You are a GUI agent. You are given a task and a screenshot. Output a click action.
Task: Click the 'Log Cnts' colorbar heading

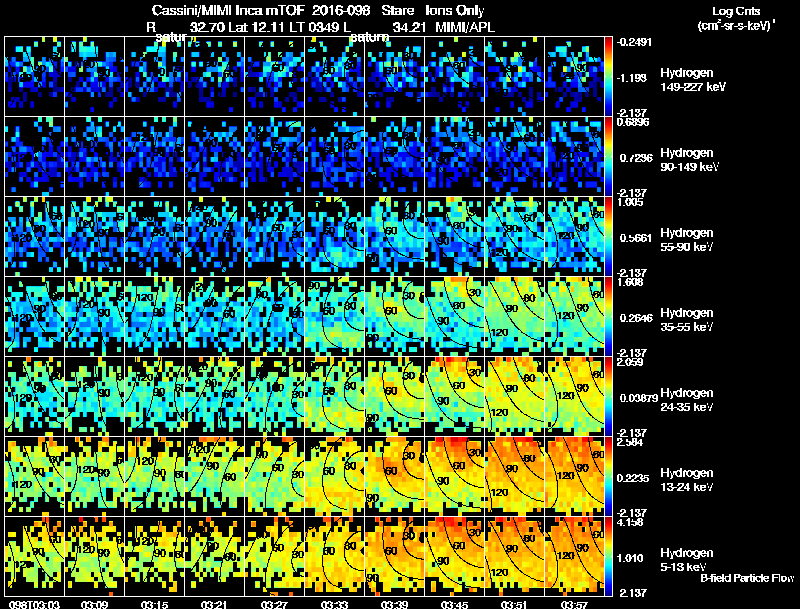(x=736, y=11)
